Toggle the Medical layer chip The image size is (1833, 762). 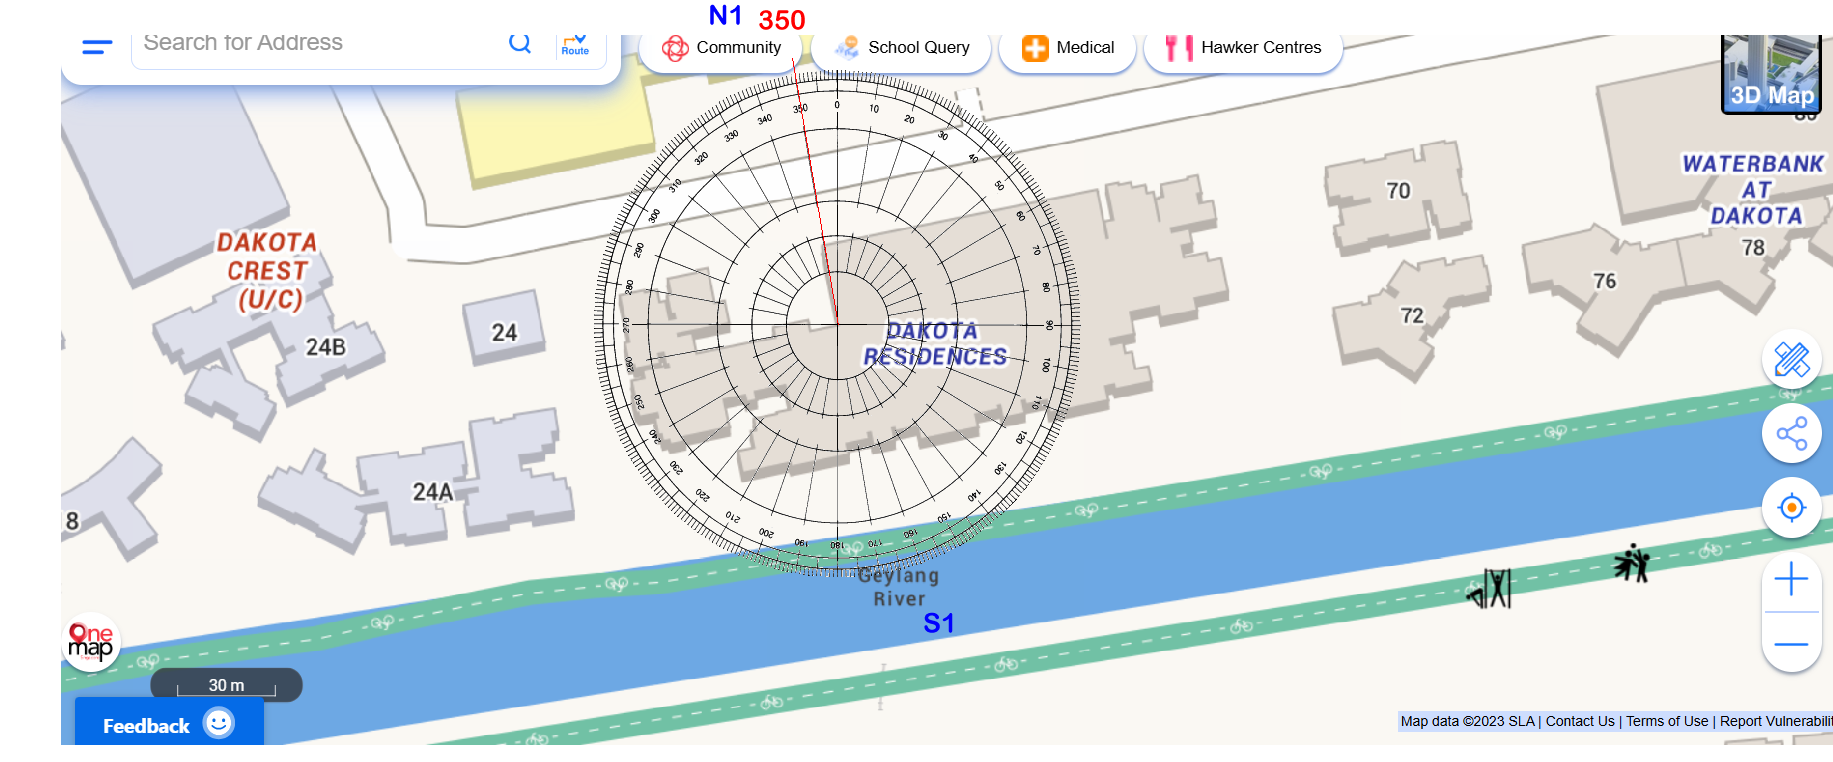pyautogui.click(x=1068, y=48)
